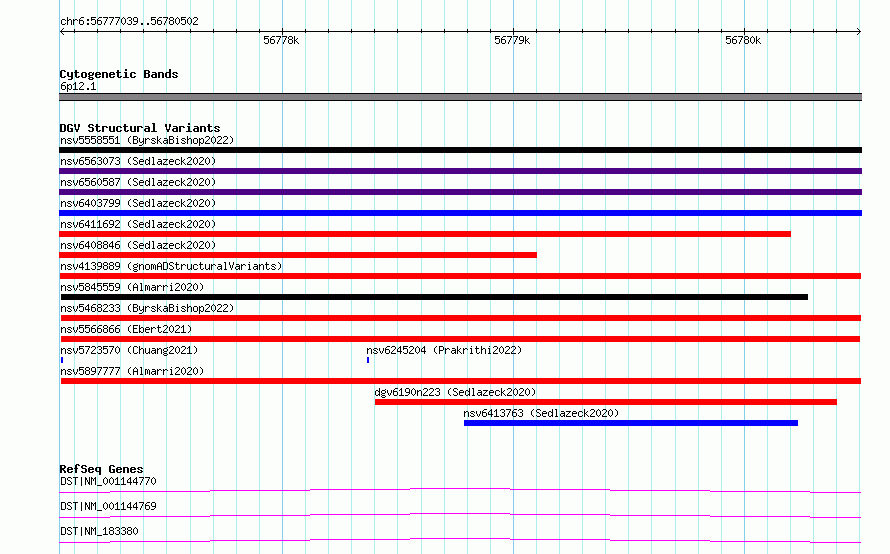Open nsv6411692 (Sedlazeck2020) label
Screen dimensions: 890x554
click(138, 224)
